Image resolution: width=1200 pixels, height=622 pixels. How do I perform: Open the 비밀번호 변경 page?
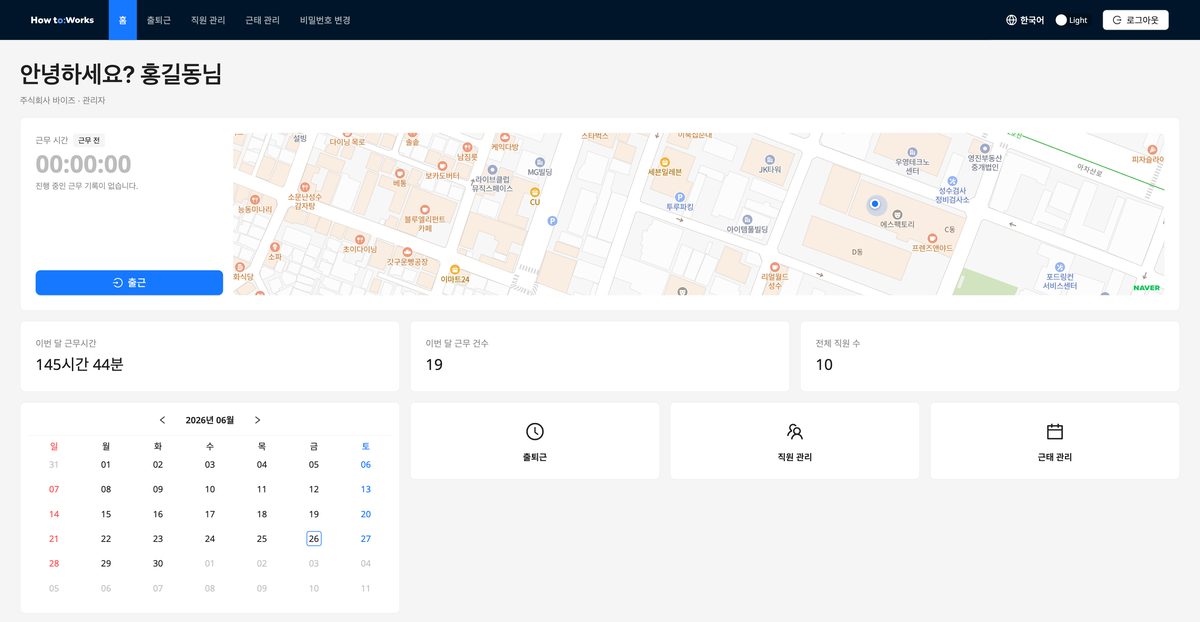coord(324,20)
